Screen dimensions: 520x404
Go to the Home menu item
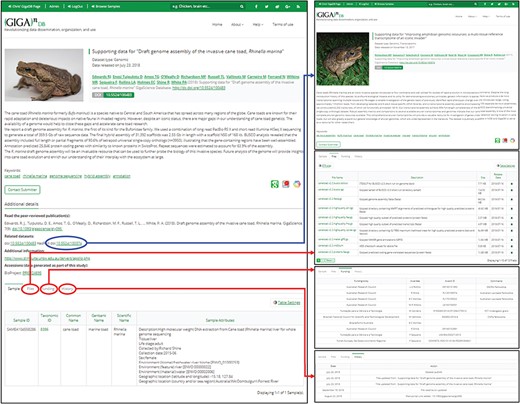(x=217, y=25)
